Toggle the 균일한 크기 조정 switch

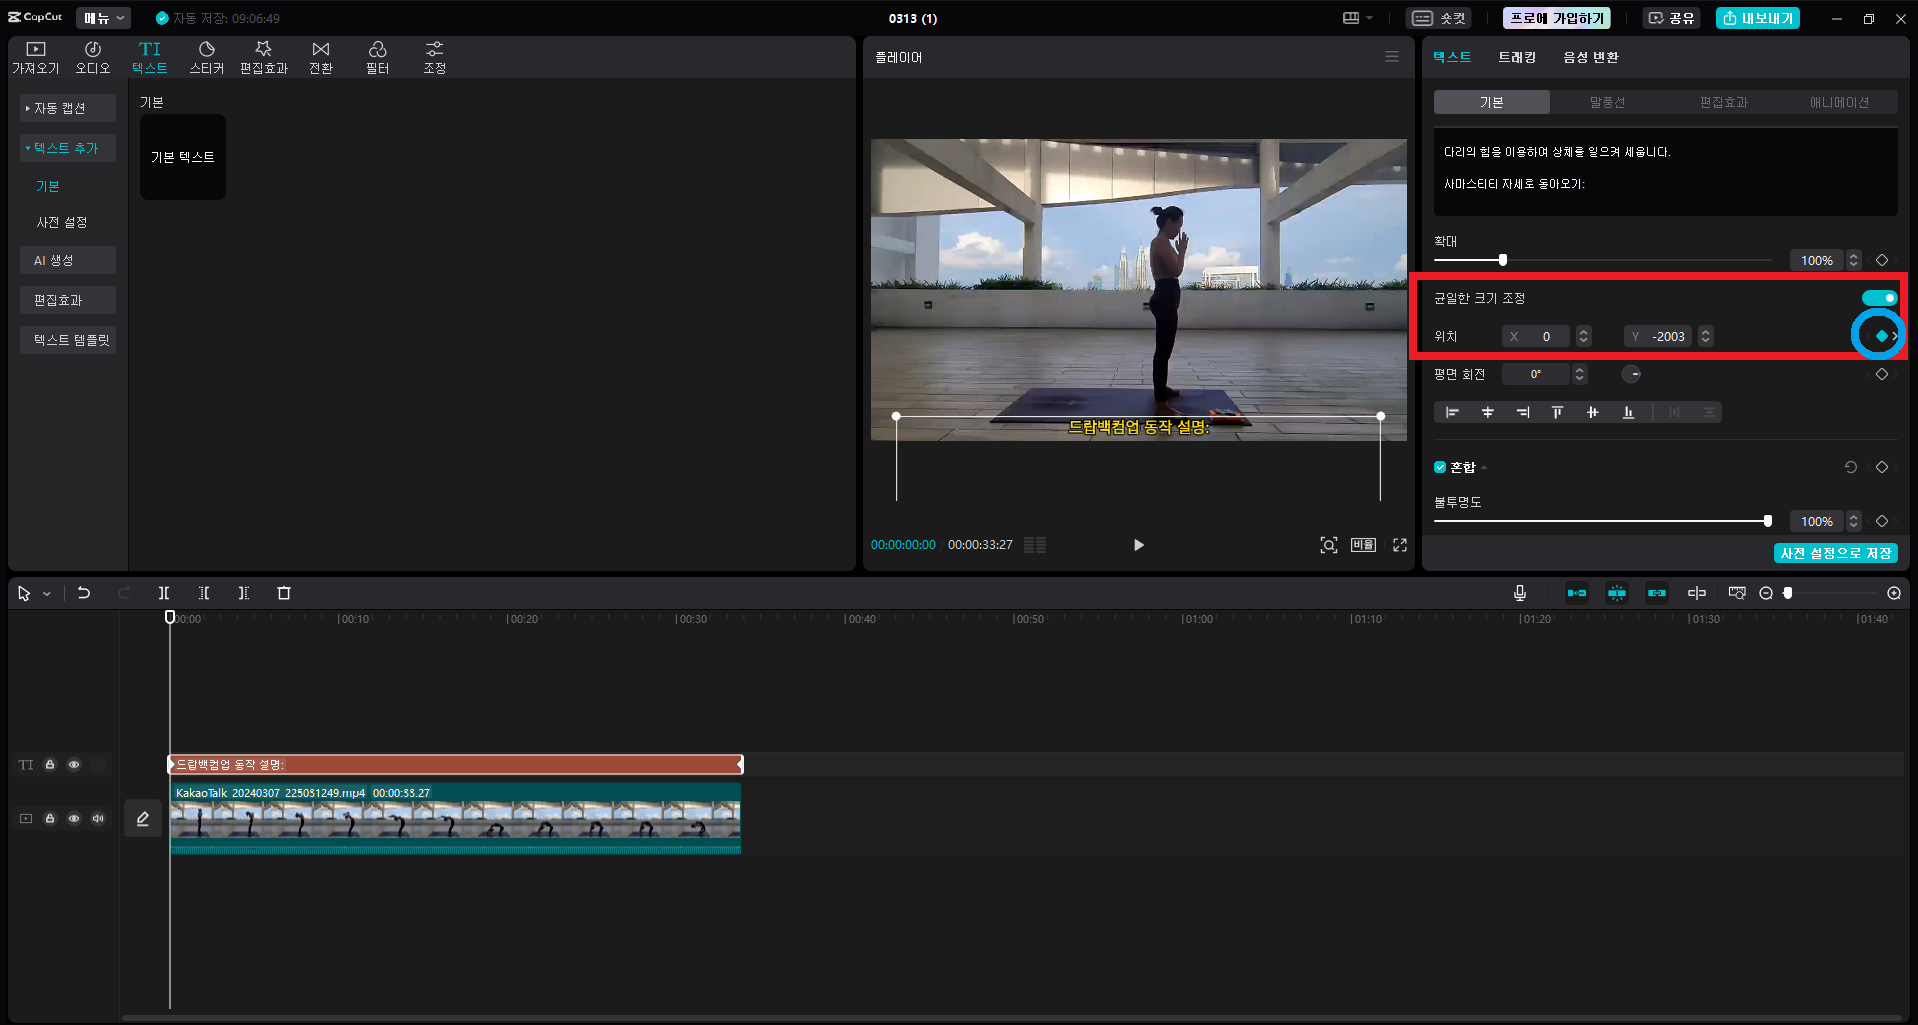coord(1879,298)
